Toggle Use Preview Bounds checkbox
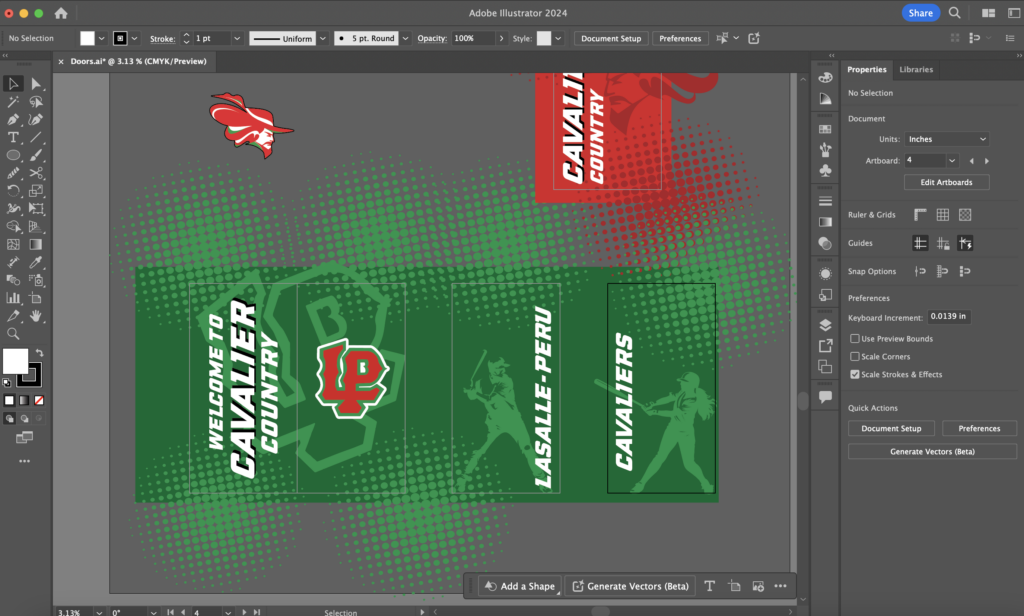 pyautogui.click(x=854, y=338)
